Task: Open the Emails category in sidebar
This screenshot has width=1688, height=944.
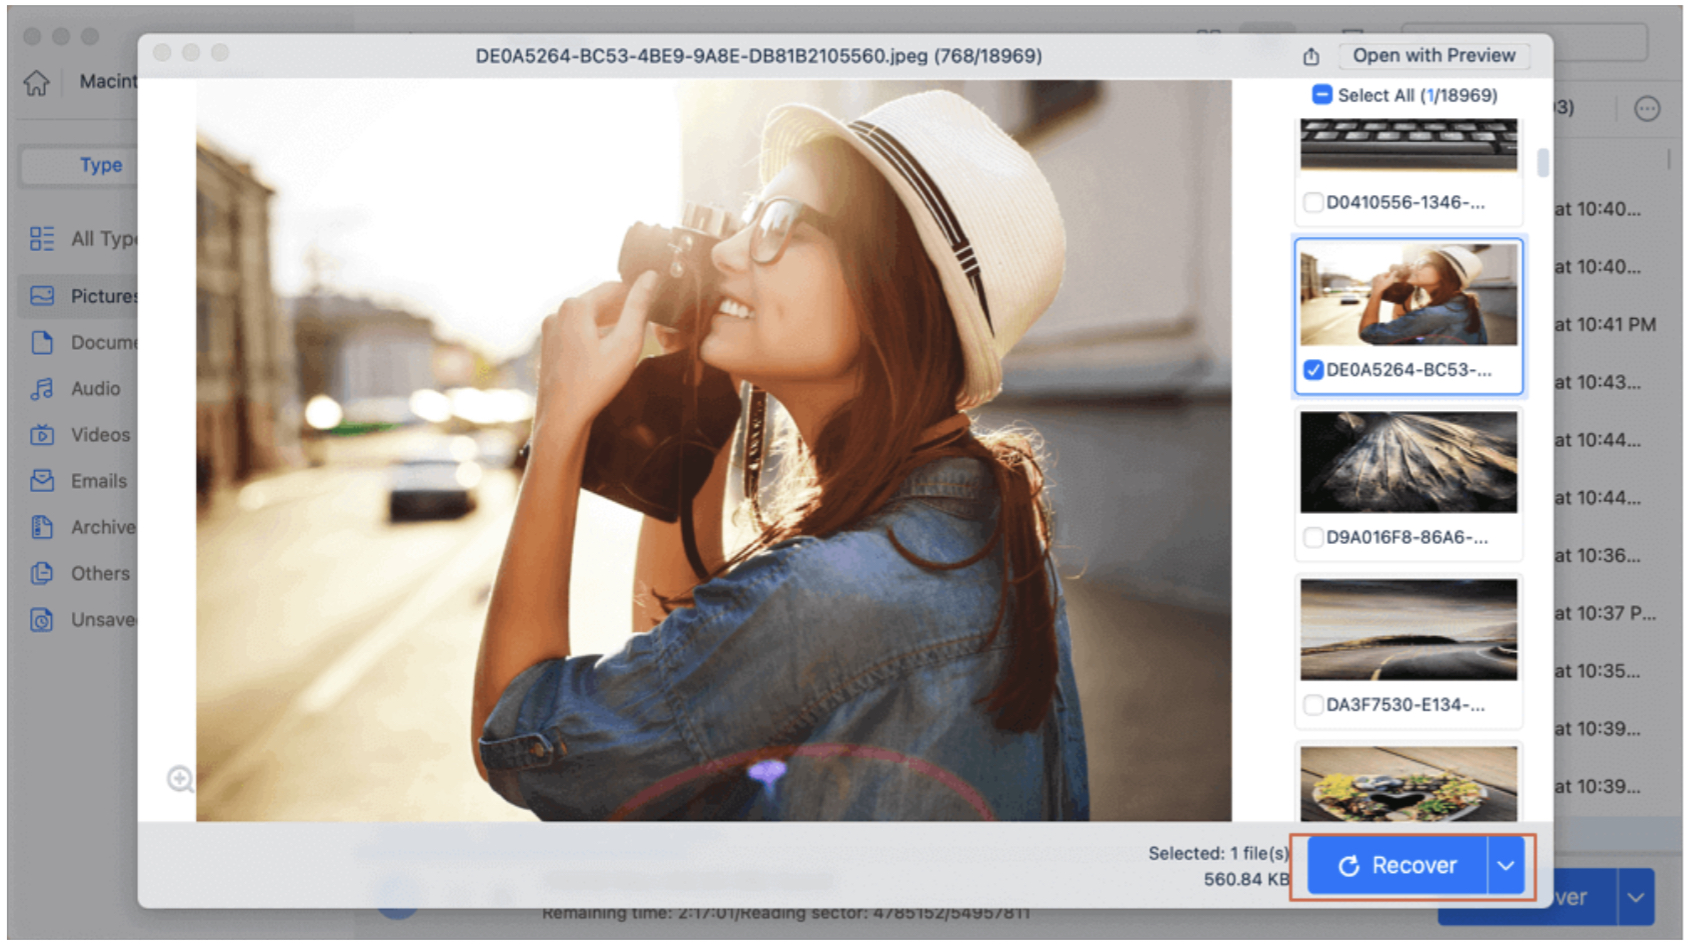Action: [97, 481]
